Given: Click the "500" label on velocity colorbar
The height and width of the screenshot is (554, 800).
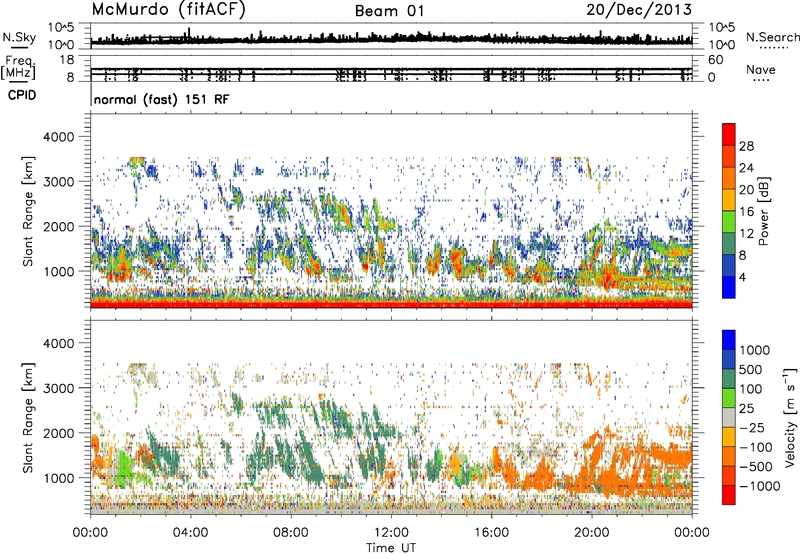Looking at the screenshot, I should (x=751, y=370).
